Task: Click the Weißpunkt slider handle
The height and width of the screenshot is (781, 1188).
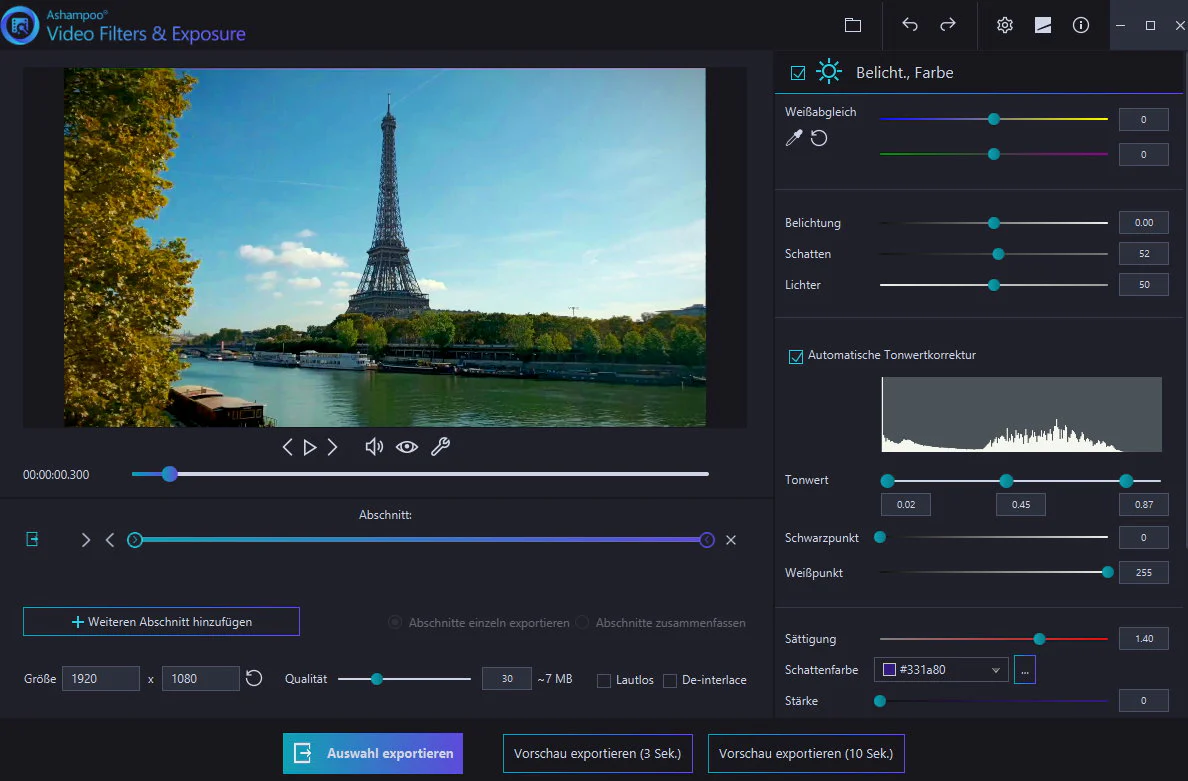Action: coord(1108,572)
